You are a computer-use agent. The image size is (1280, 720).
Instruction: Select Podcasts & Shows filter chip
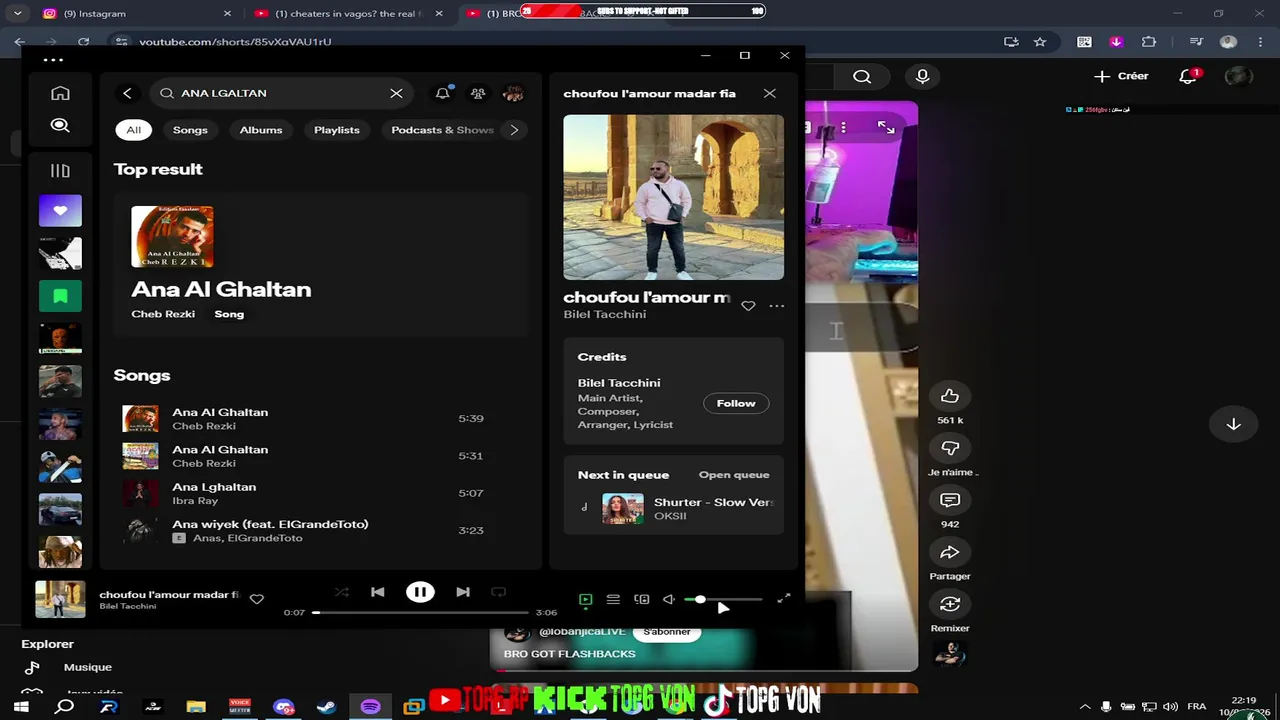point(442,130)
